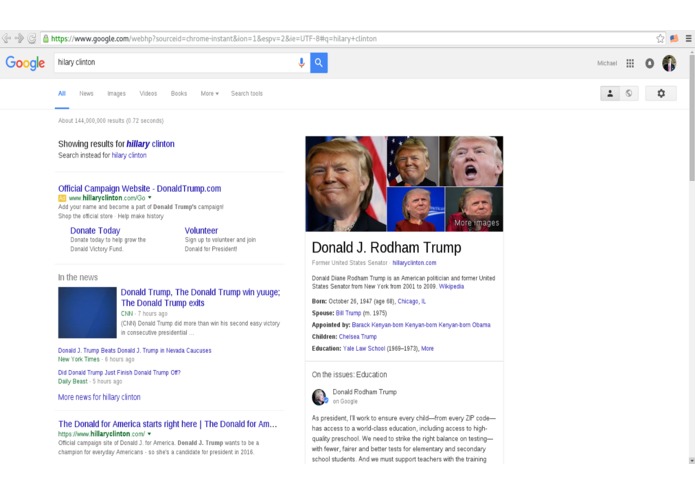Click the flag extension icon in toolbar
695x494 pixels.
pyautogui.click(x=674, y=39)
